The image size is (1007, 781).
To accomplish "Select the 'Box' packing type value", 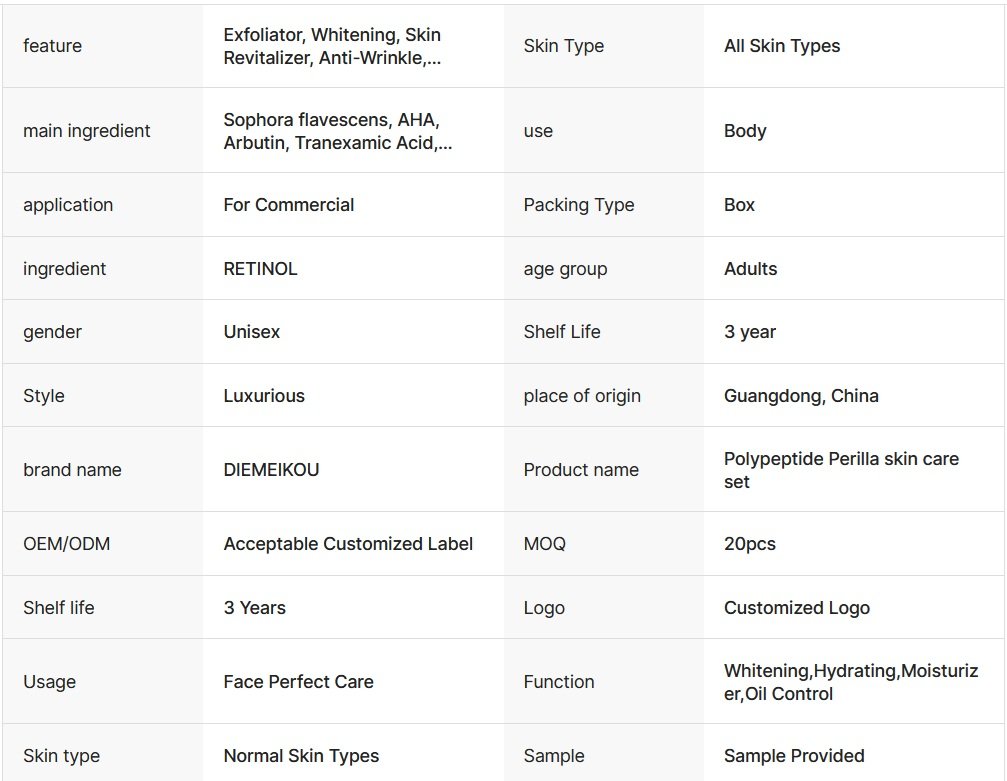I will (x=739, y=205).
